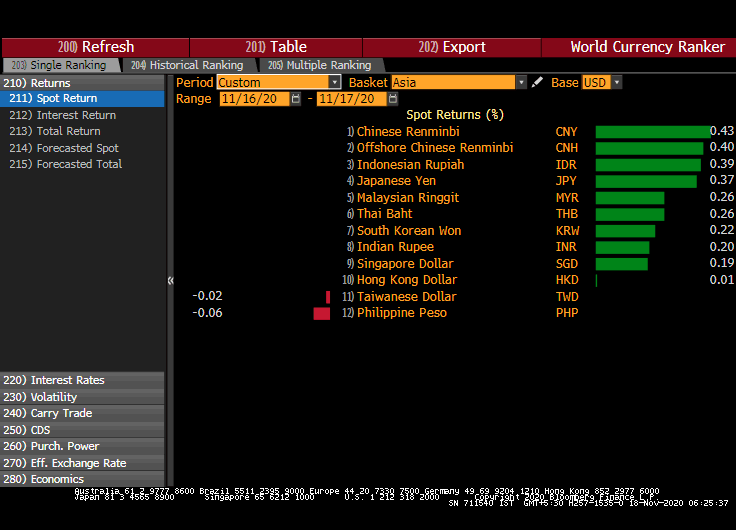Click the range start date field
This screenshot has width=736, height=530.
click(x=254, y=99)
